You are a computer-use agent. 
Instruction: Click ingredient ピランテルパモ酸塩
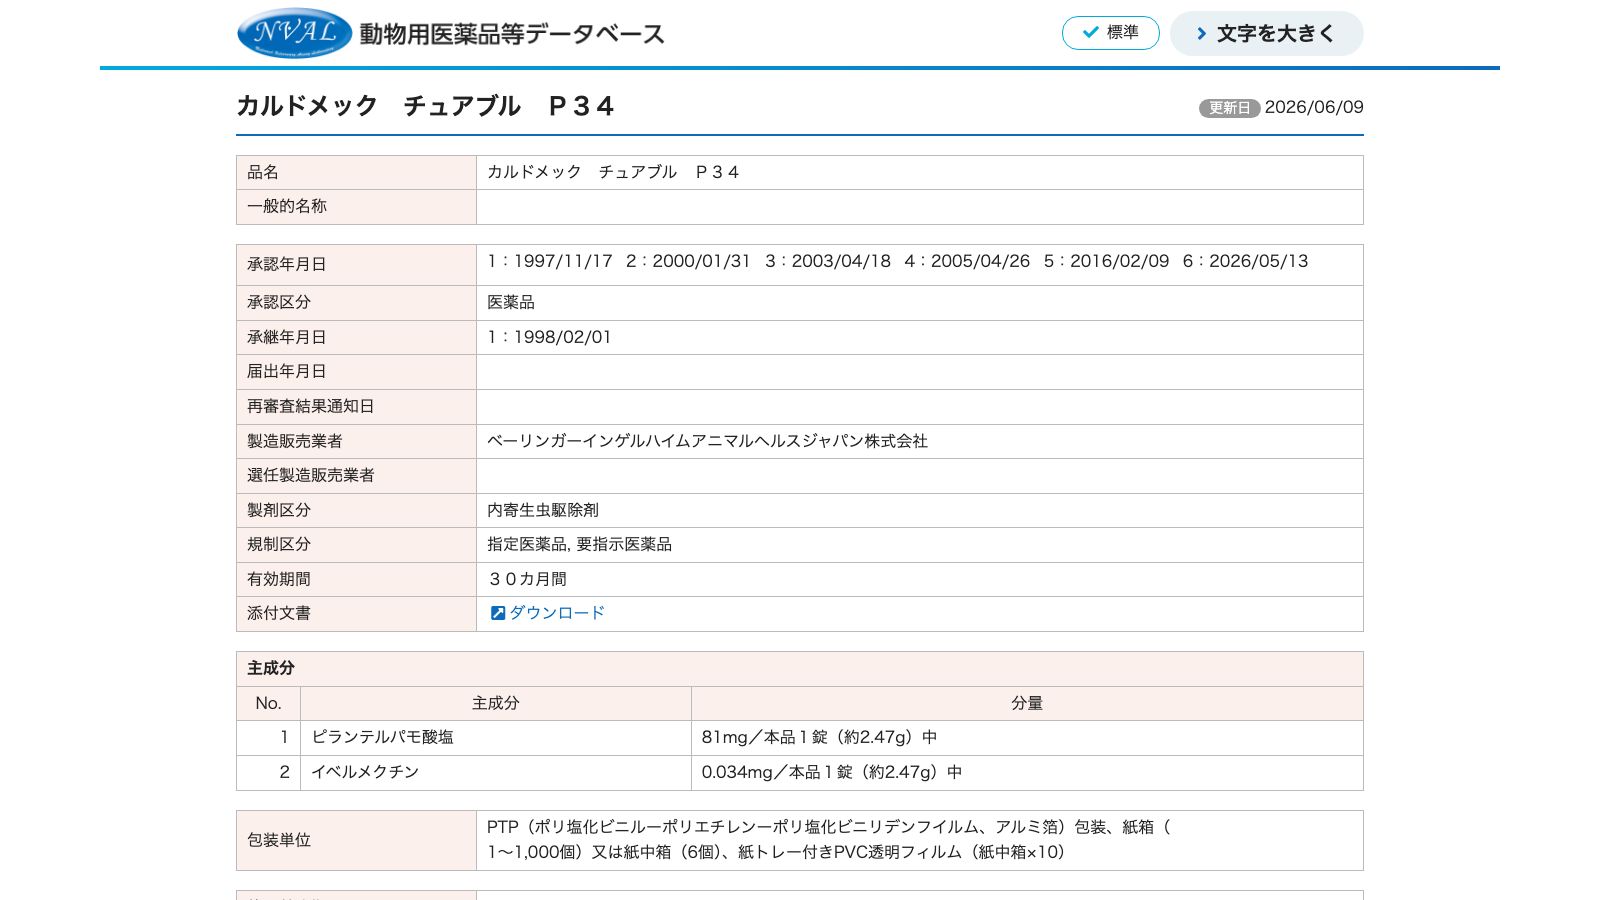click(382, 737)
